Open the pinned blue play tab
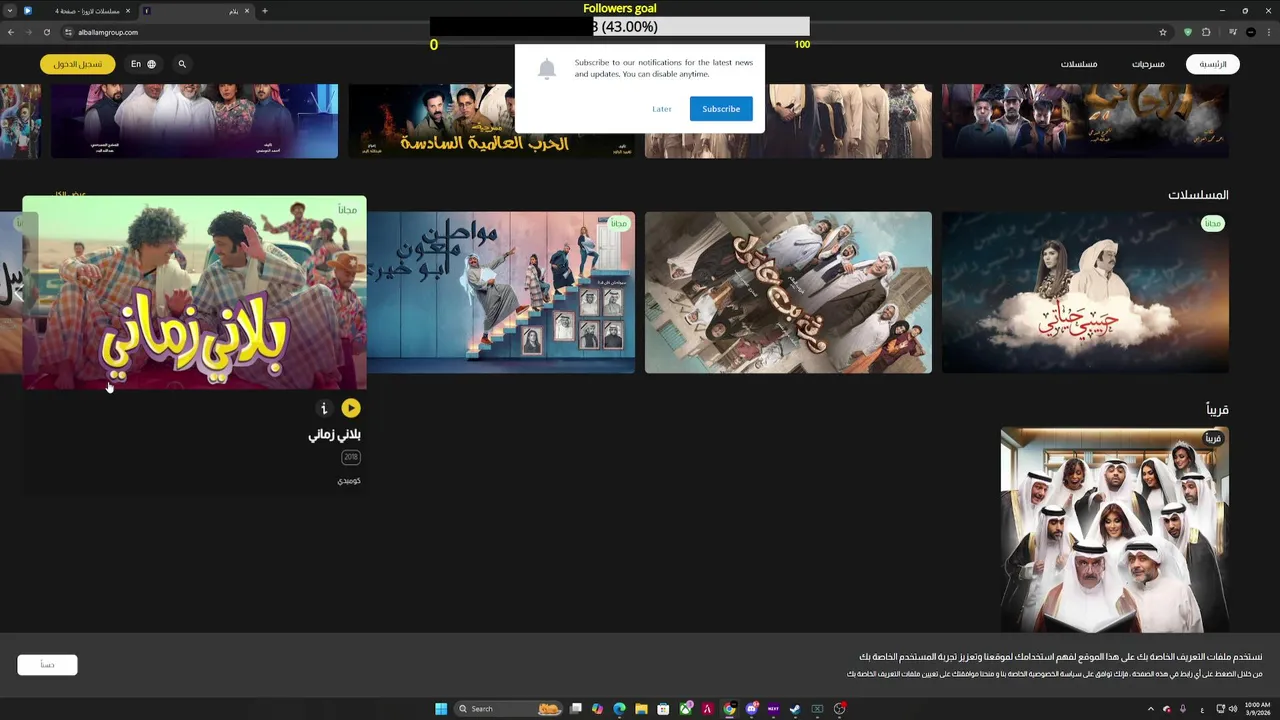The height and width of the screenshot is (720, 1280). point(28,11)
